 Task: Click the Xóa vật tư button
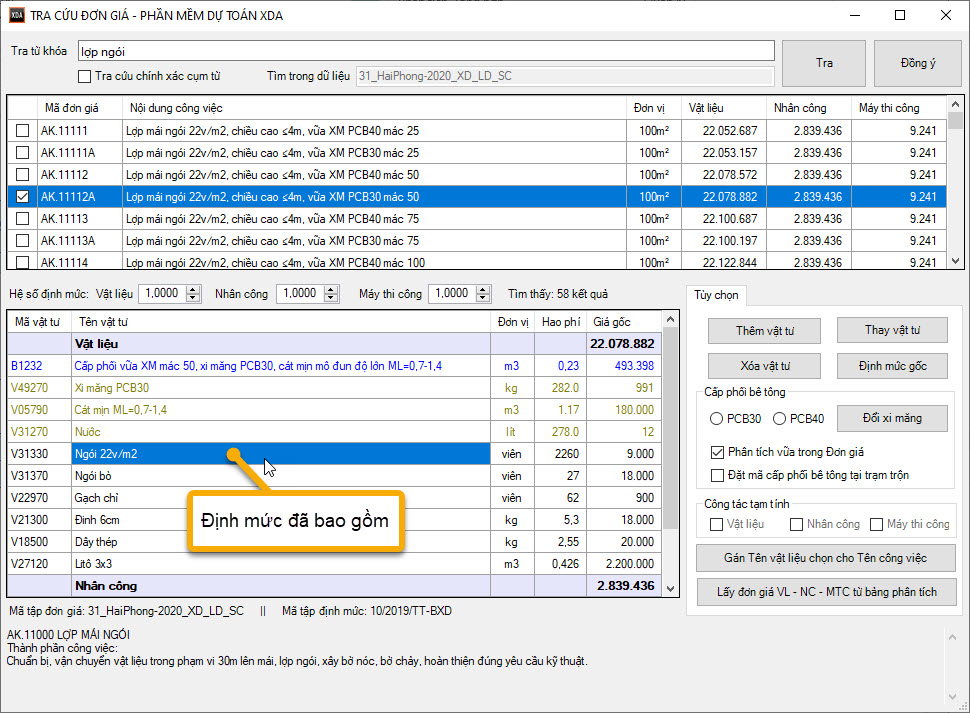coord(764,366)
